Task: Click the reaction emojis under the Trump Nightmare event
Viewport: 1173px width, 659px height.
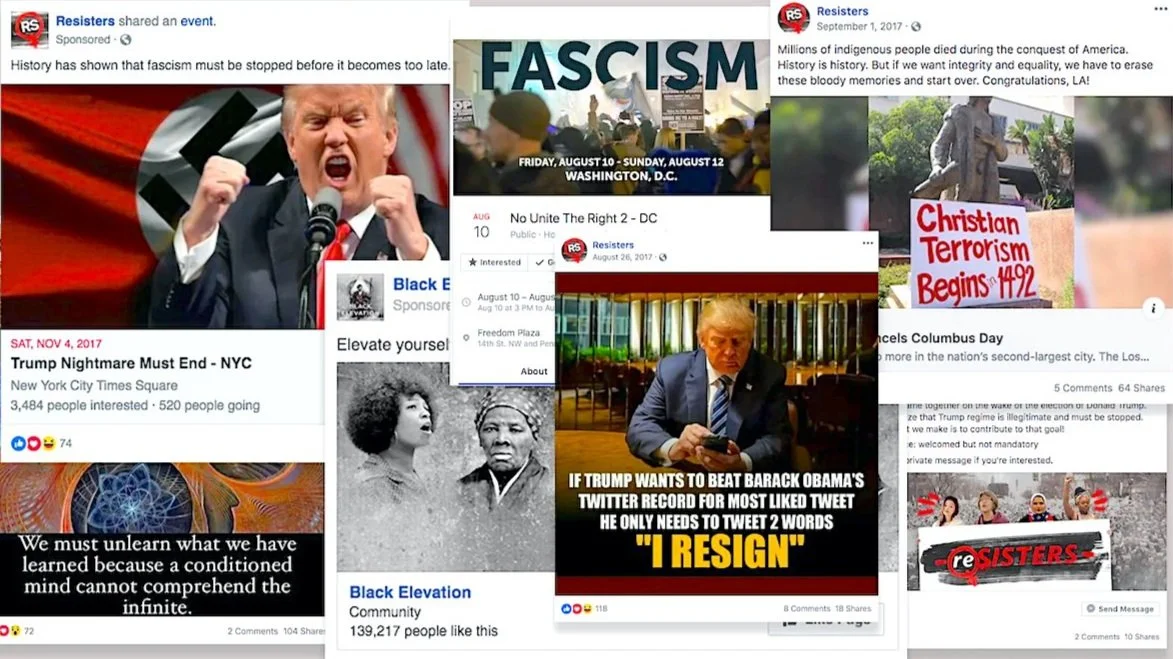Action: pyautogui.click(x=34, y=443)
